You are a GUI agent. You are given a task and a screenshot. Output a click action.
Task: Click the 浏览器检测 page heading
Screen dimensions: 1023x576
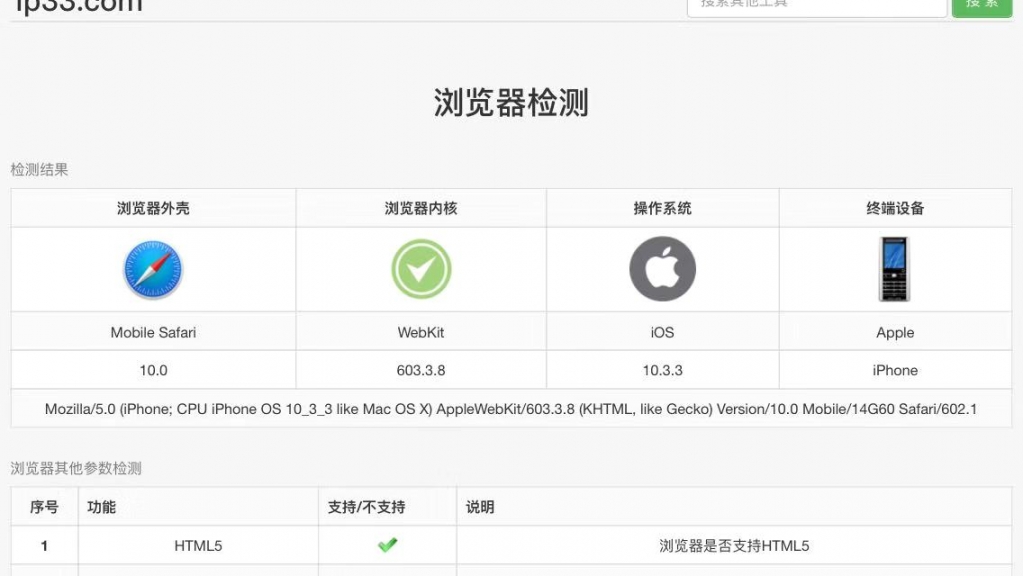click(x=512, y=102)
